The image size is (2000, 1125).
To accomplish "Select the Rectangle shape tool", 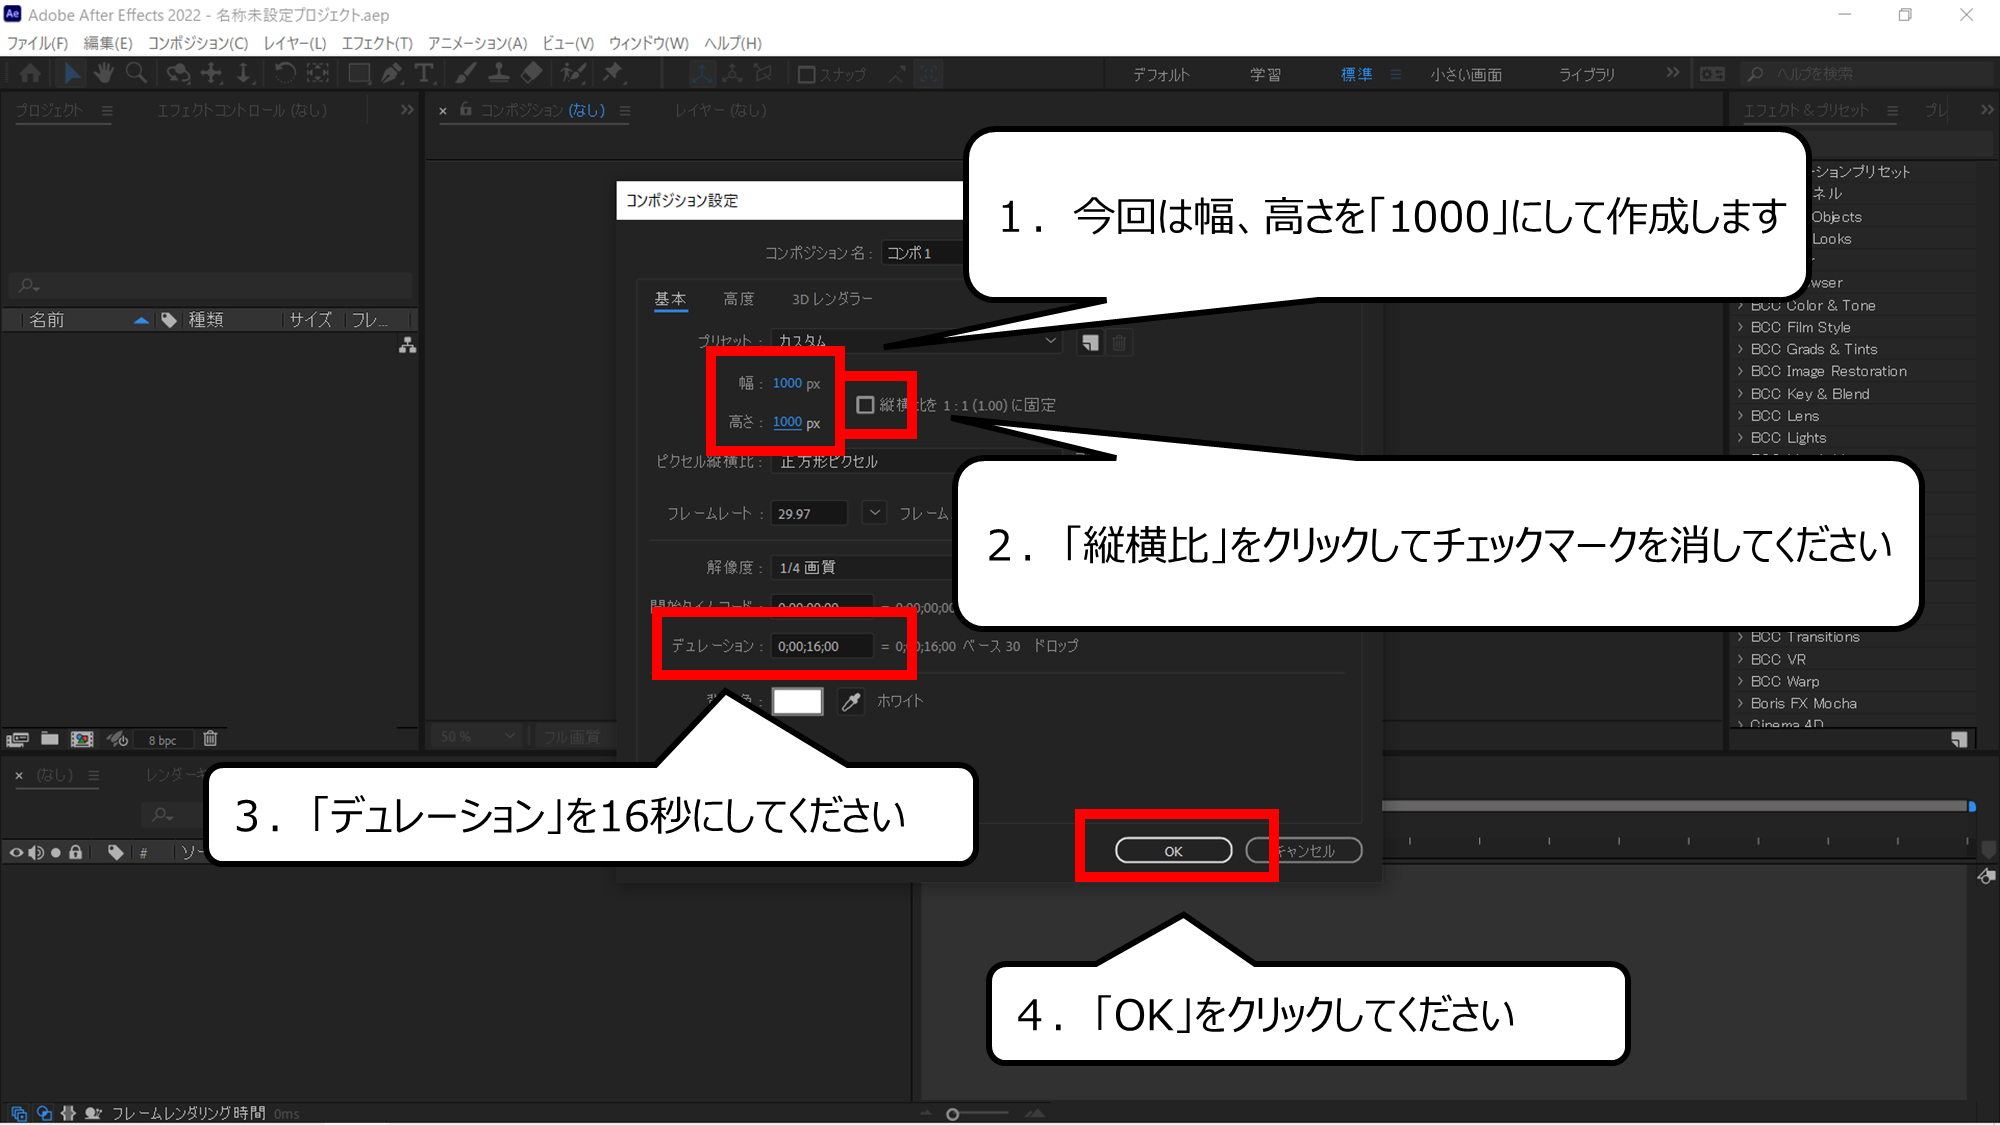I will point(359,73).
